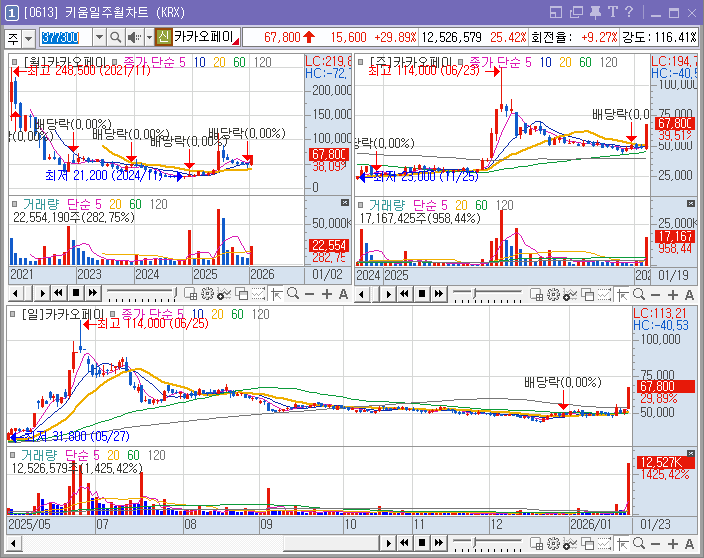This screenshot has width=704, height=558.
Task: Click grid layout icon in monthly toolbar
Action: click(x=190, y=294)
